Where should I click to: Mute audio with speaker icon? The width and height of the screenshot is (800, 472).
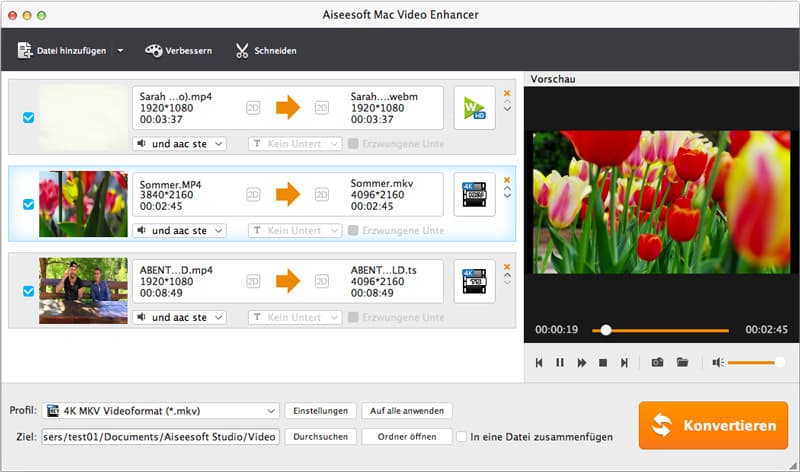pyautogui.click(x=718, y=362)
